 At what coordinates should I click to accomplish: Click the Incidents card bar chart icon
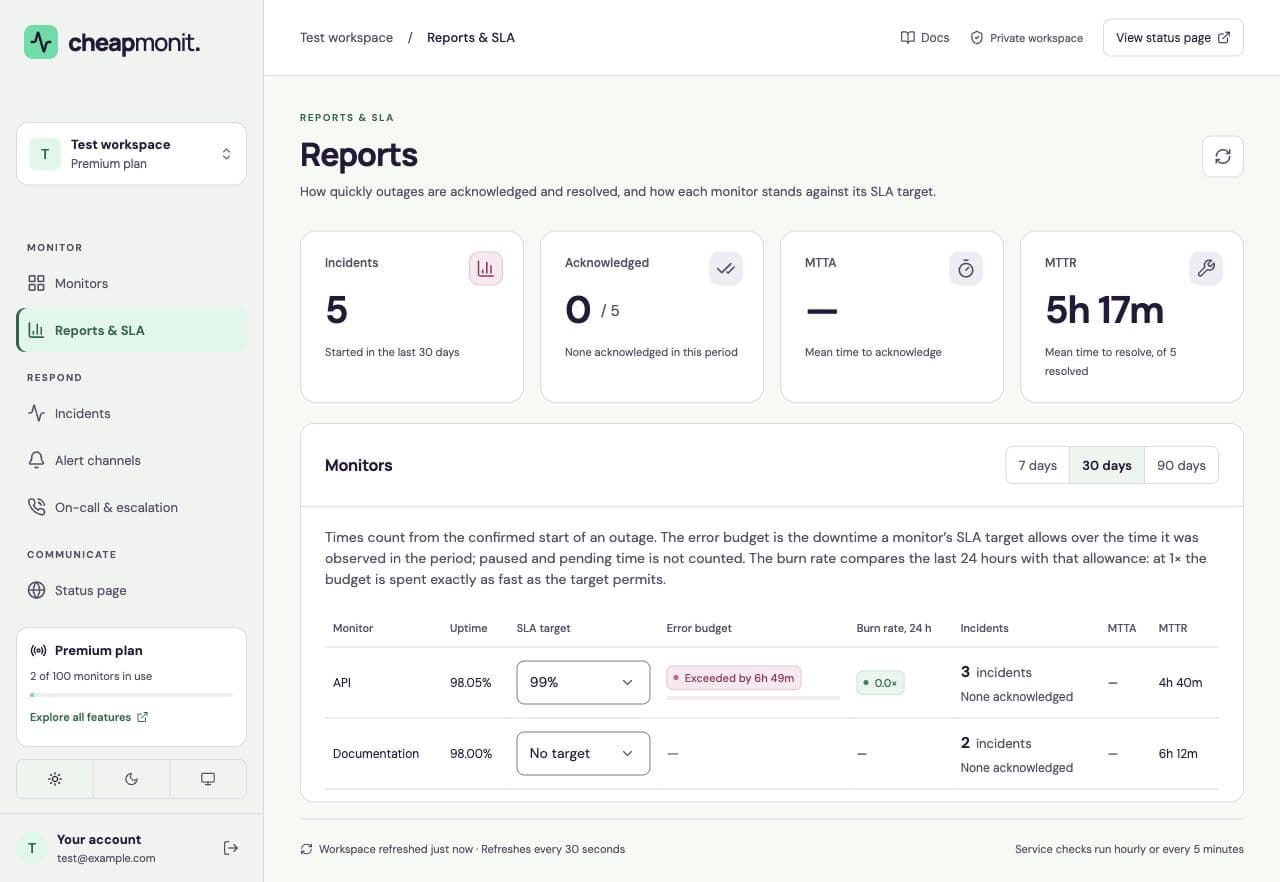tap(486, 268)
